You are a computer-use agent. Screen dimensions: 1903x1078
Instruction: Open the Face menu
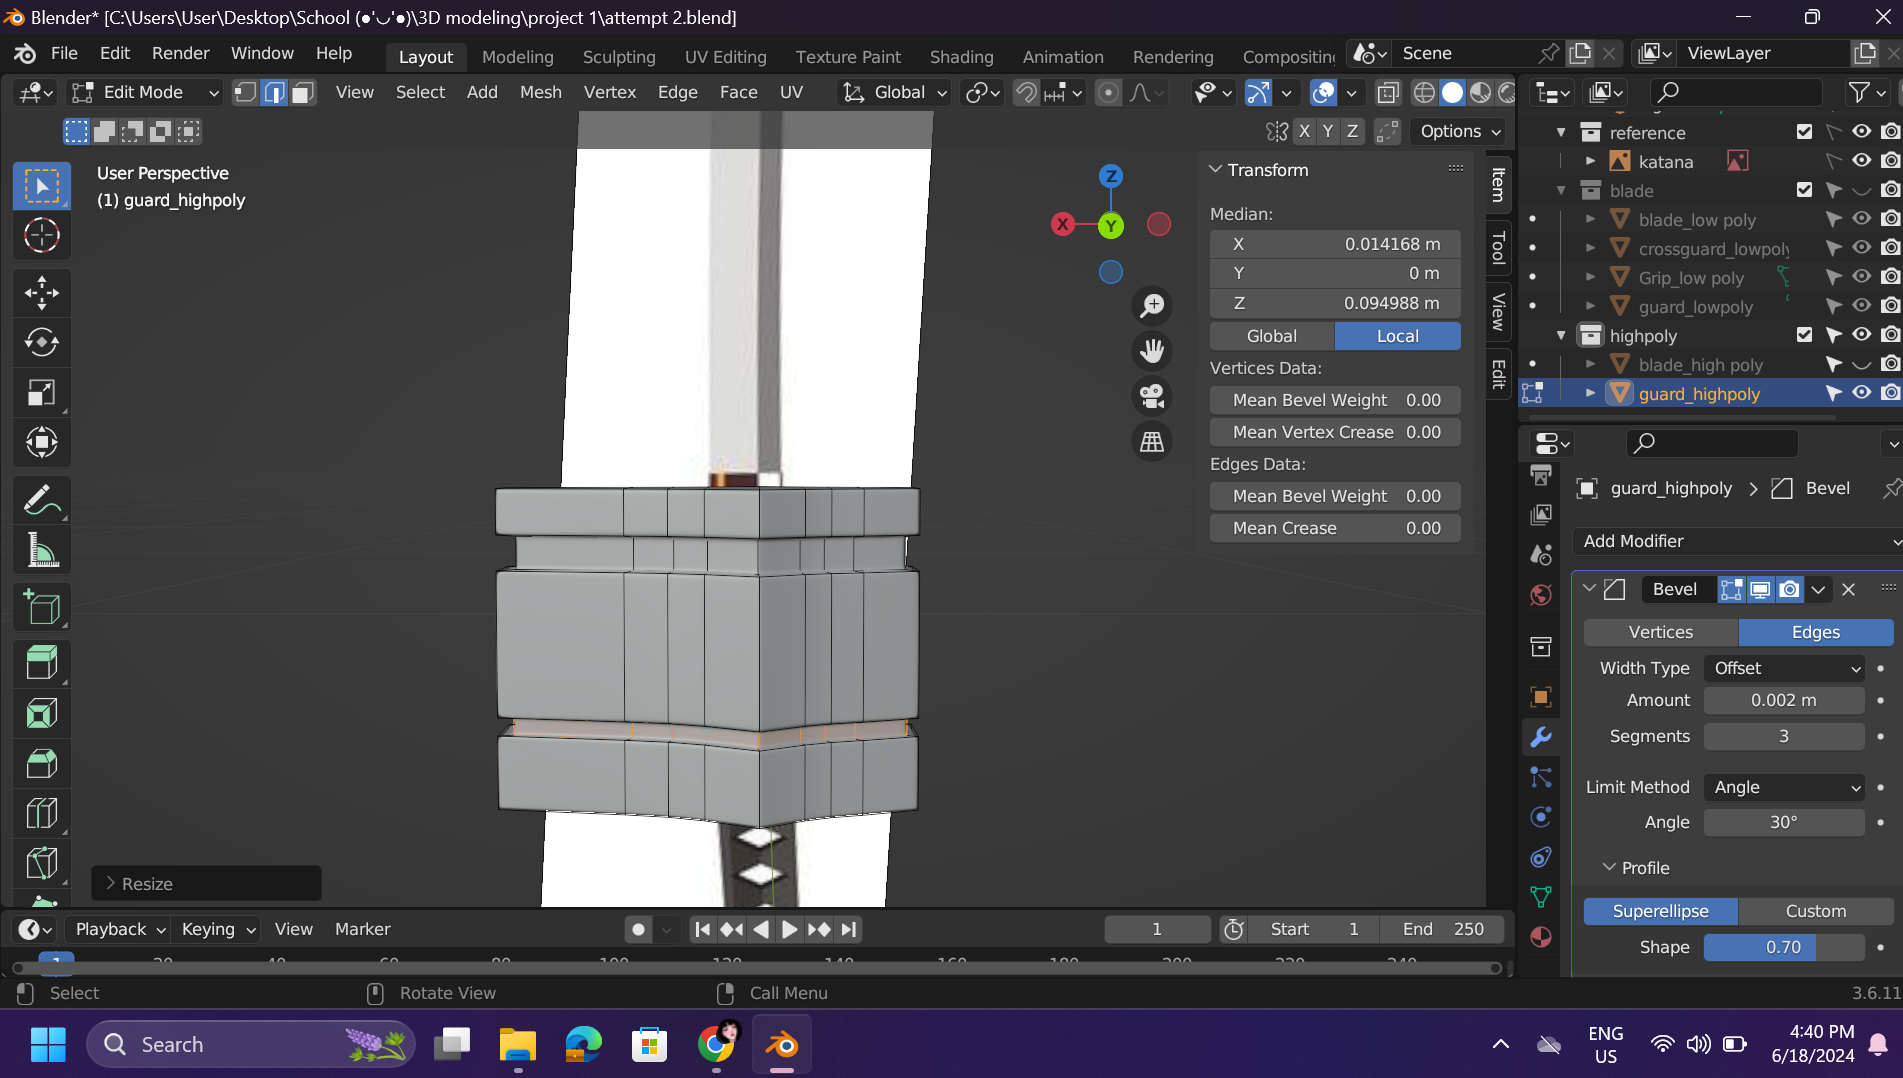pos(738,92)
